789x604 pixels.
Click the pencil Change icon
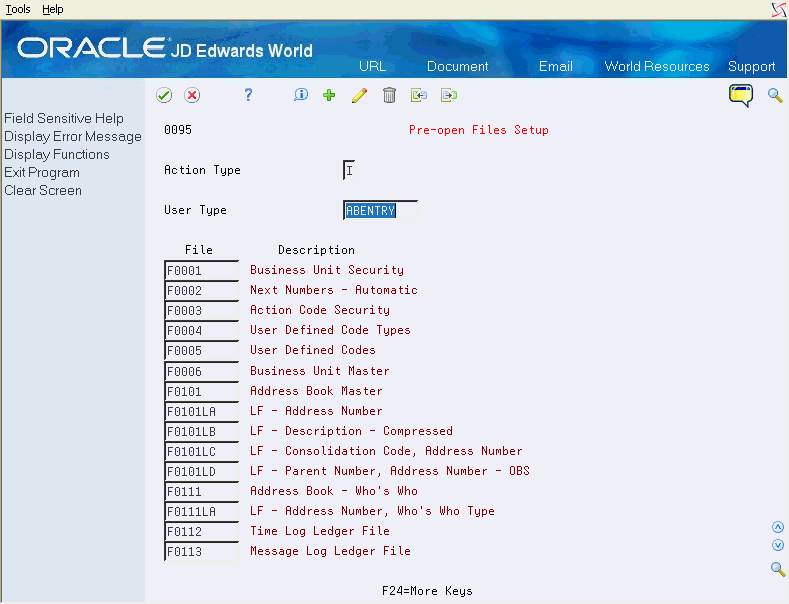click(359, 95)
